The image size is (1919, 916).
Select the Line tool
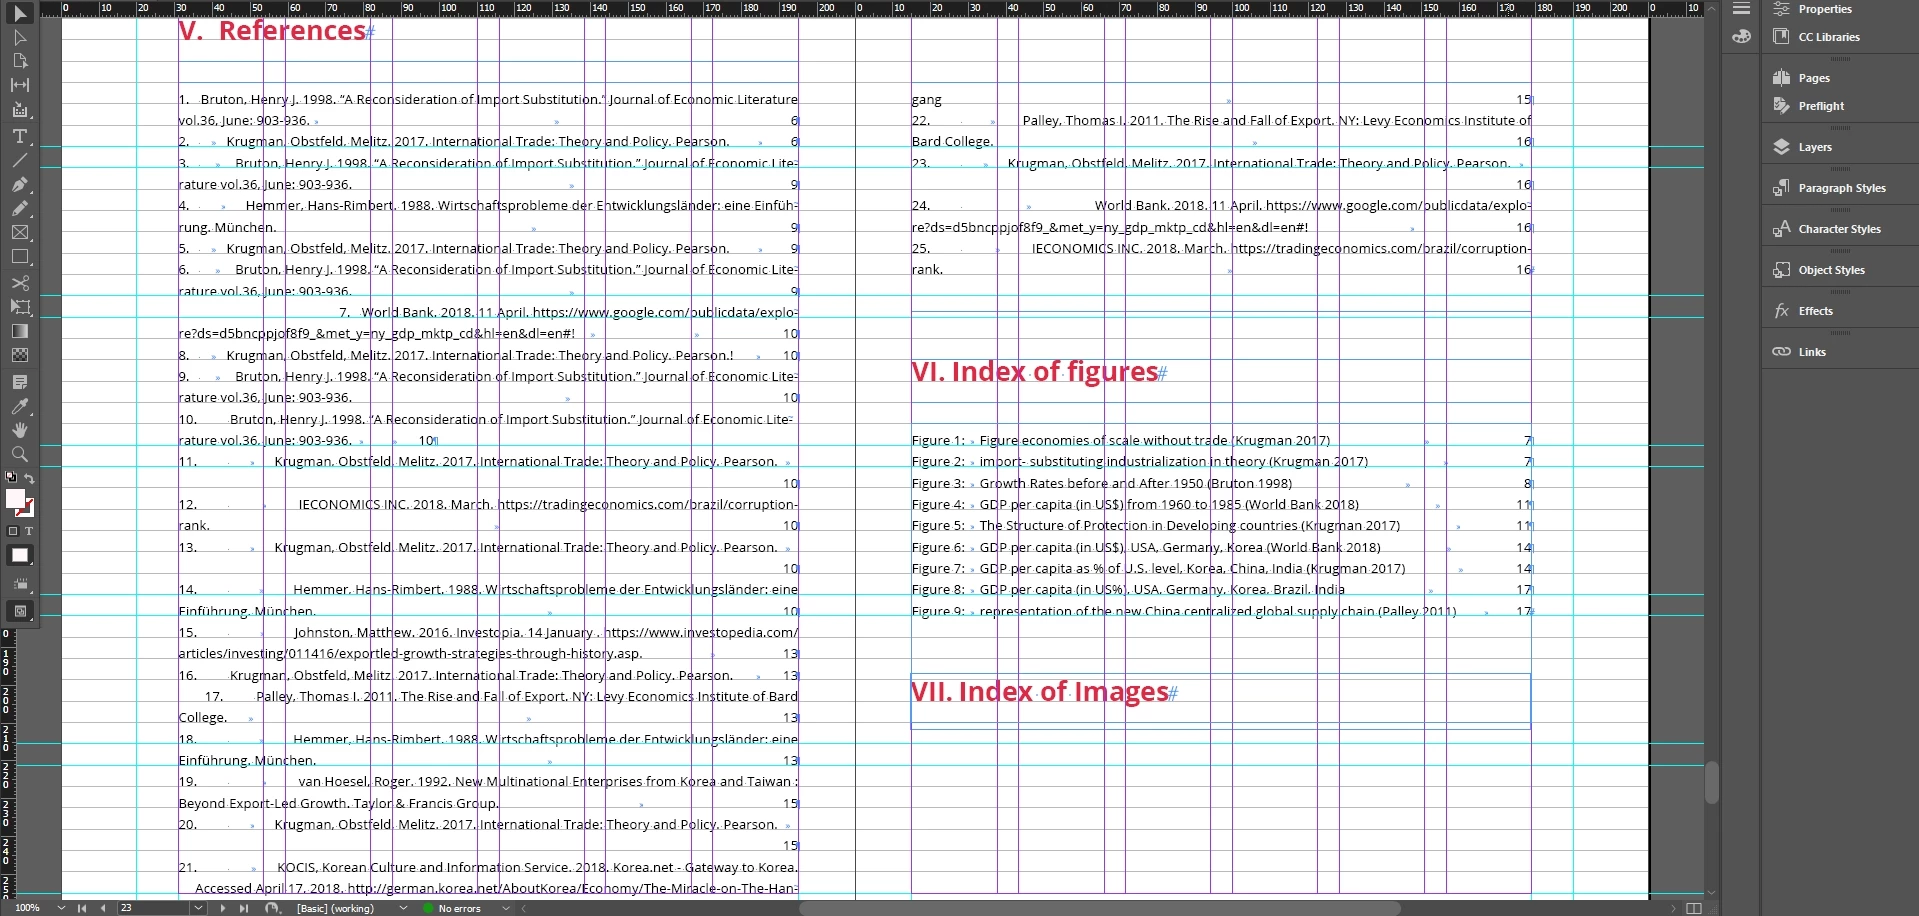tap(19, 160)
